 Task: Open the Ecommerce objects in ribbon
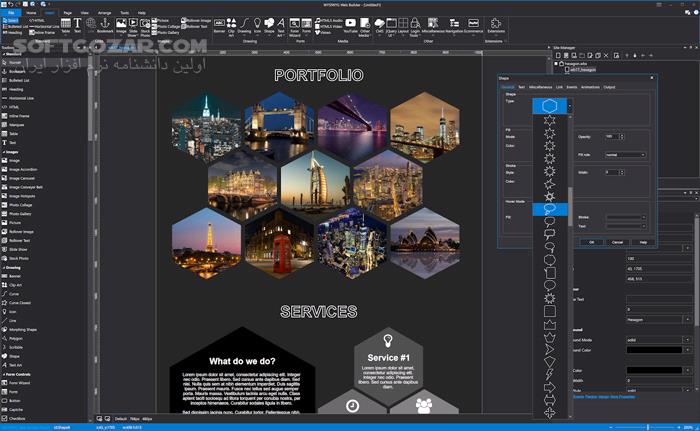473,26
